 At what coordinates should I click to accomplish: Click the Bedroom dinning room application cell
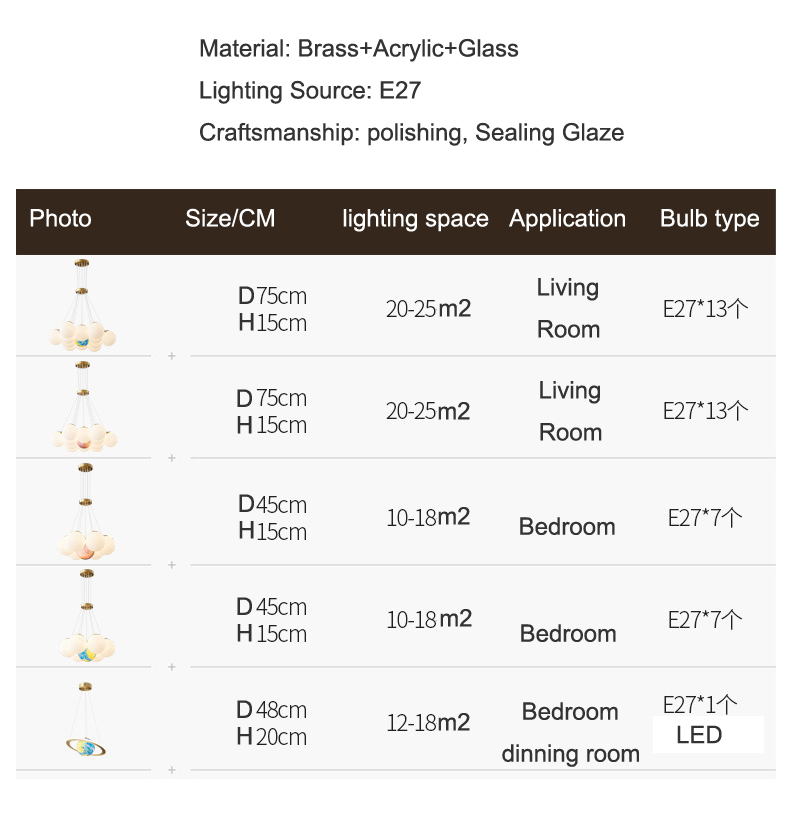point(571,733)
